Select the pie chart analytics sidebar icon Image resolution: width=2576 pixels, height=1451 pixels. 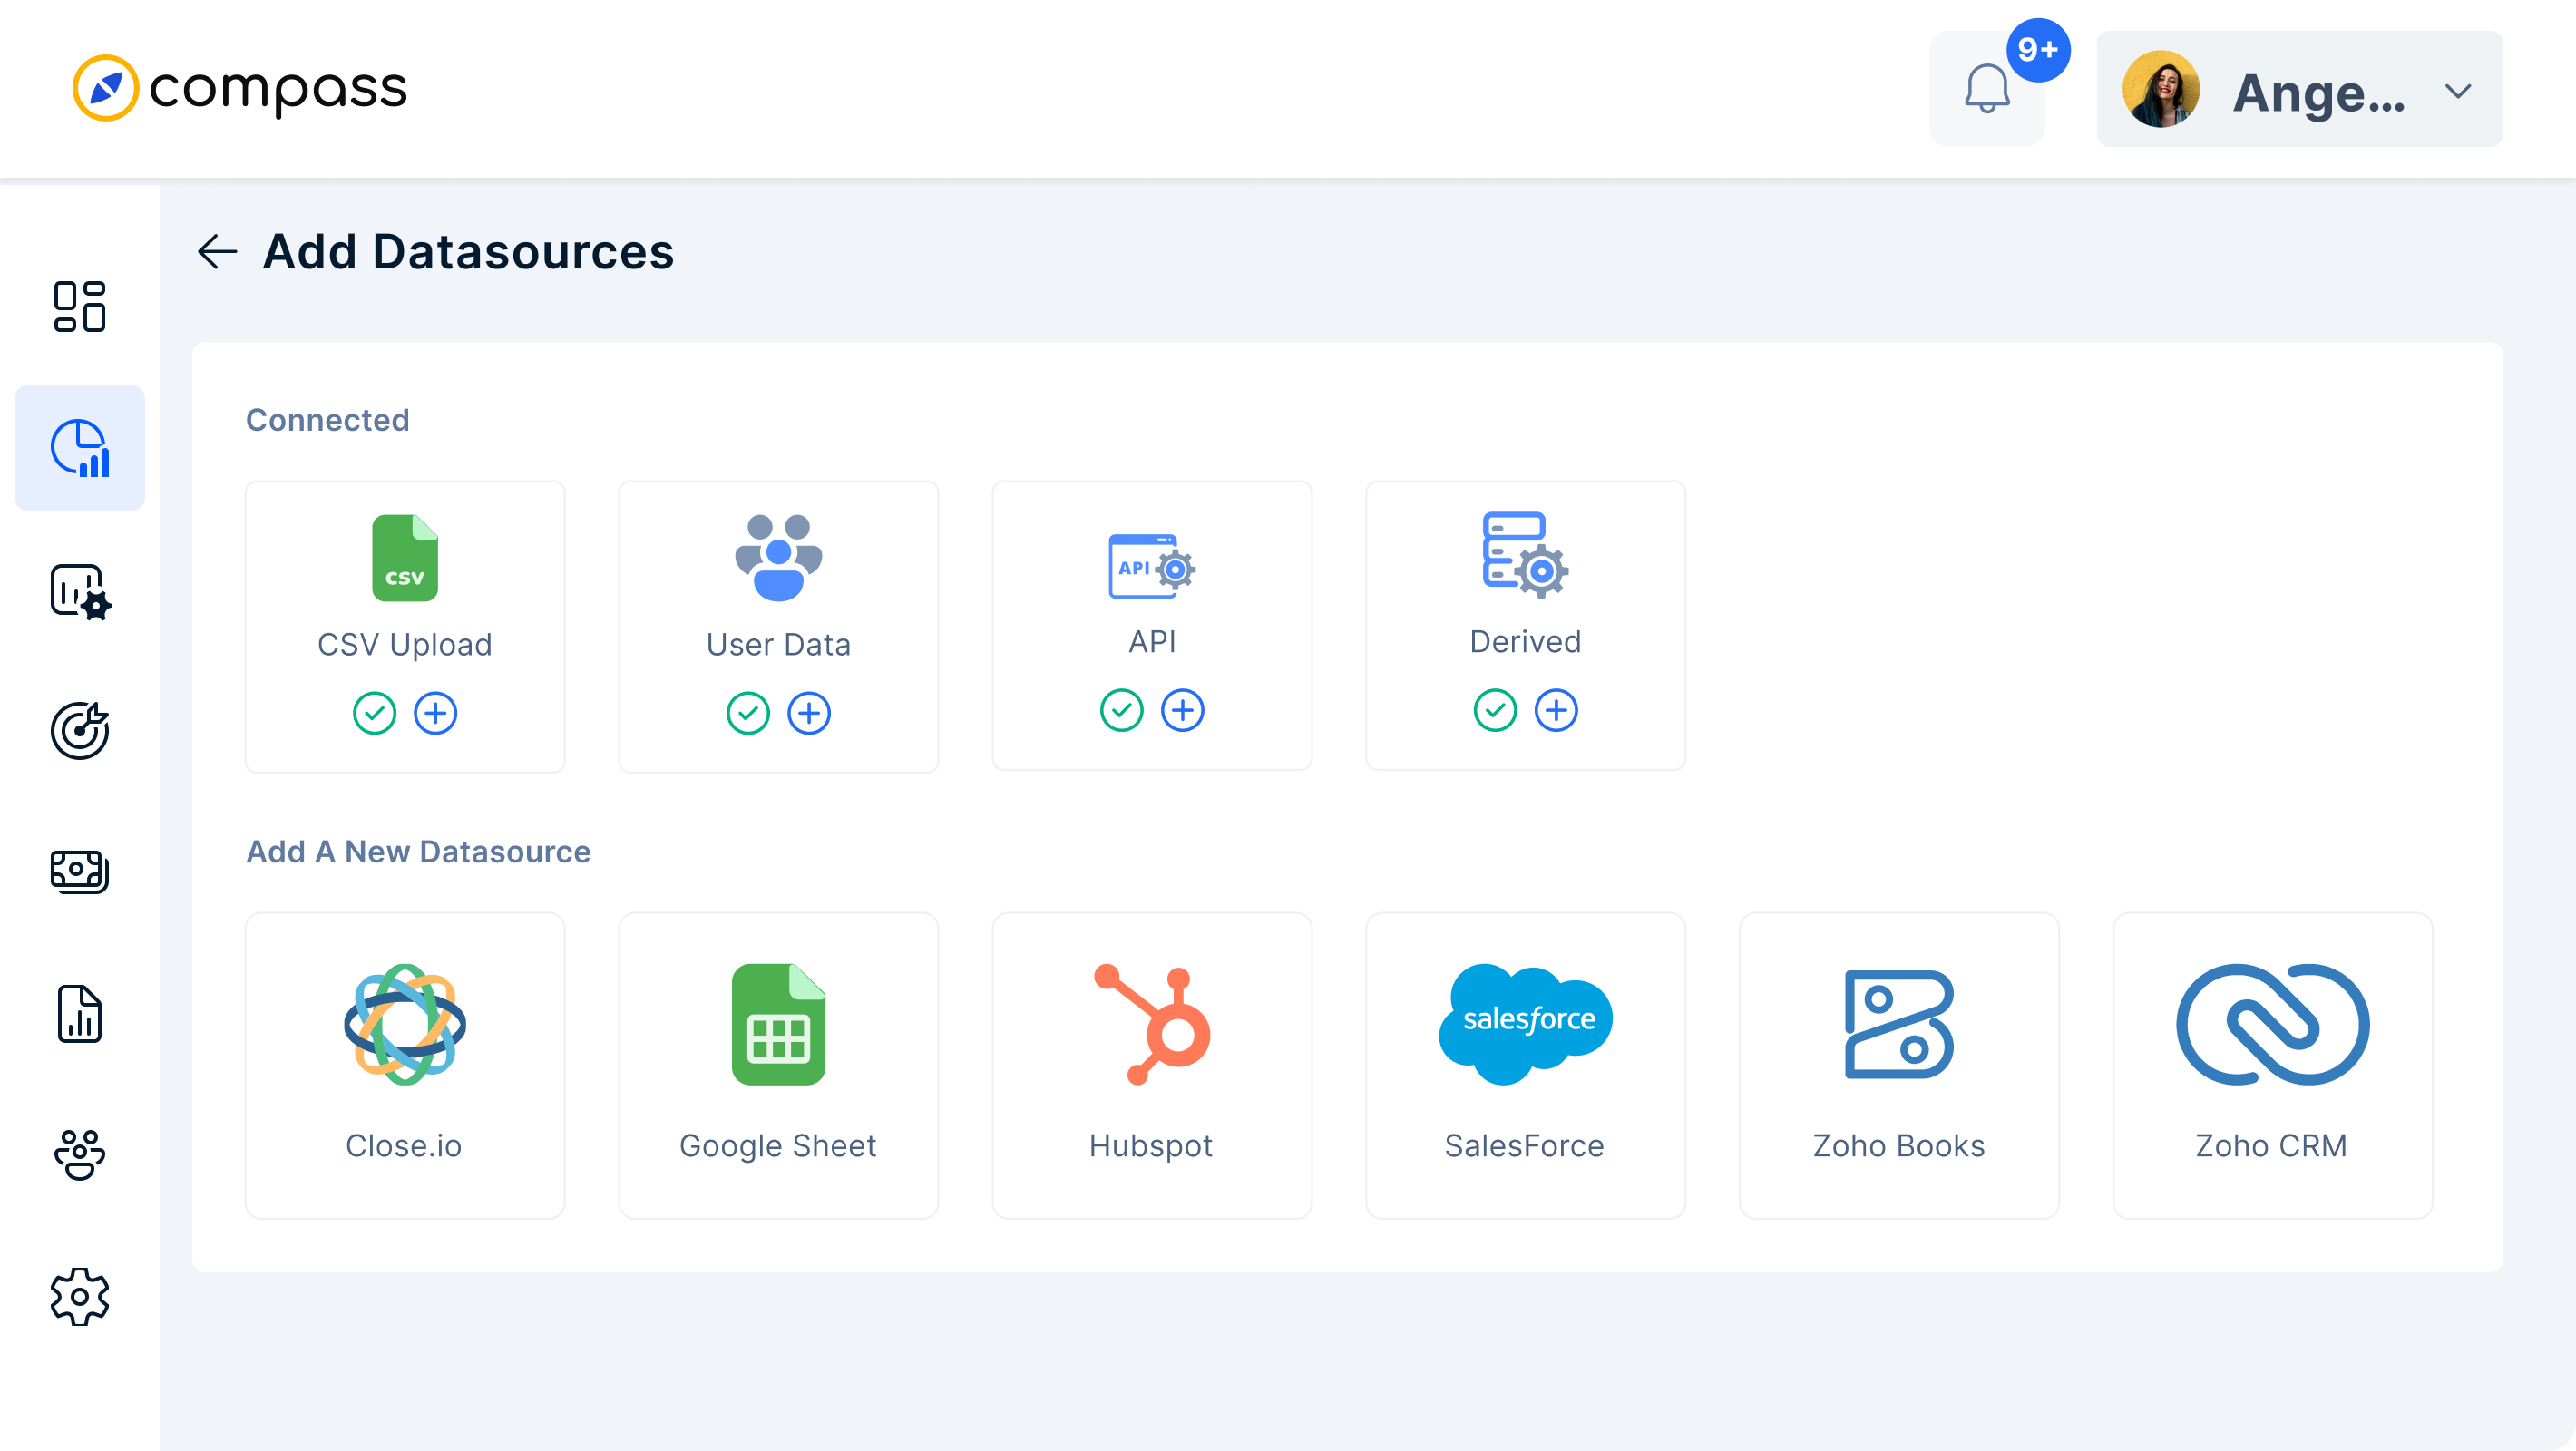click(x=79, y=448)
